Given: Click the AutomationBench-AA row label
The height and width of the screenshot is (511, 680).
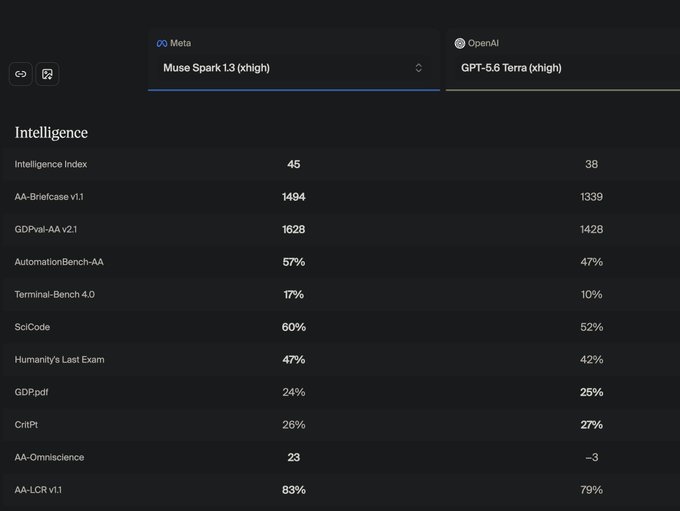Looking at the screenshot, I should point(59,262).
